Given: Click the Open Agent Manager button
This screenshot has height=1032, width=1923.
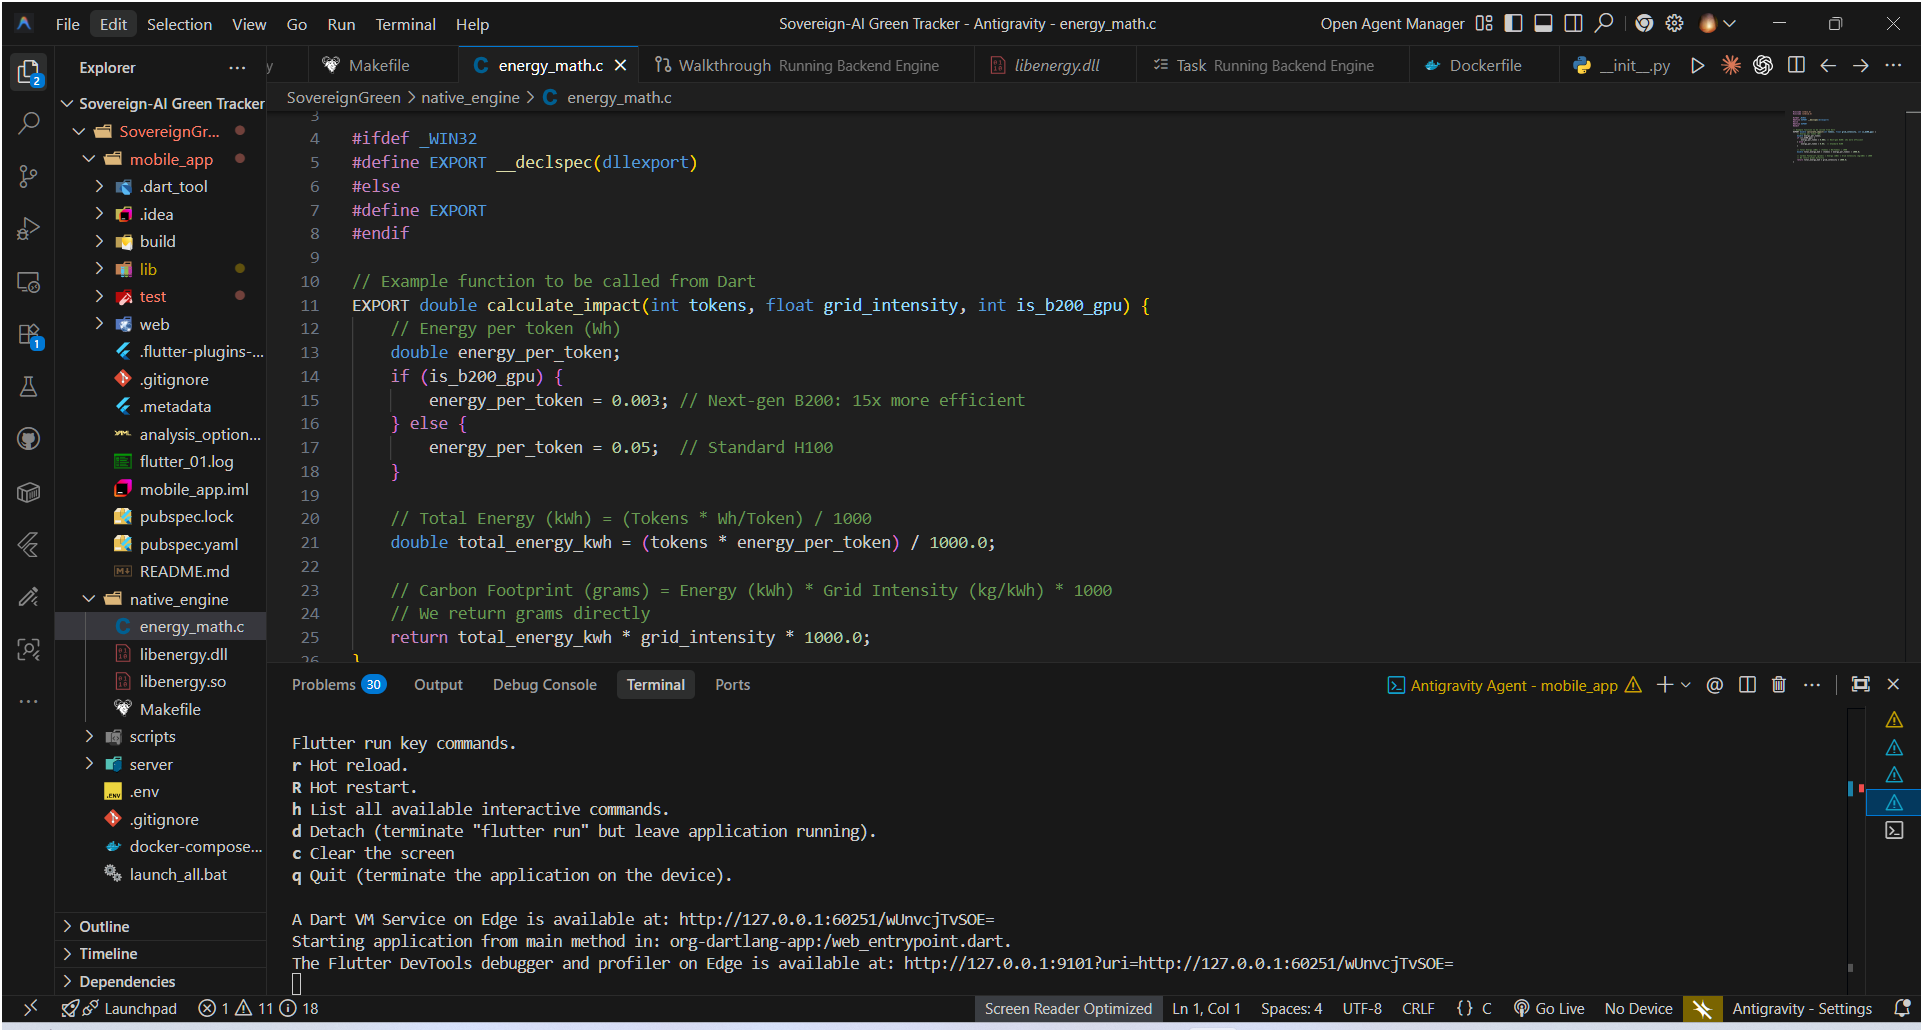Looking at the screenshot, I should click(x=1392, y=24).
